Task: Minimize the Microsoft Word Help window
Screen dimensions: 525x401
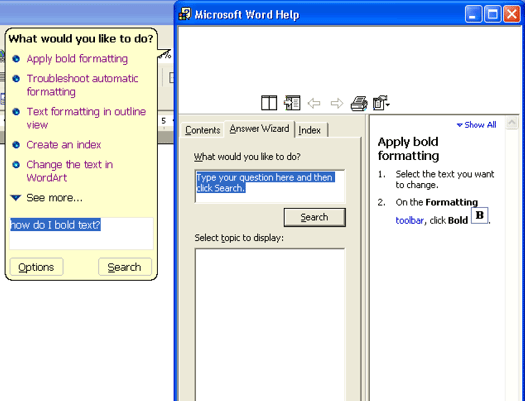Action: [x=473, y=14]
